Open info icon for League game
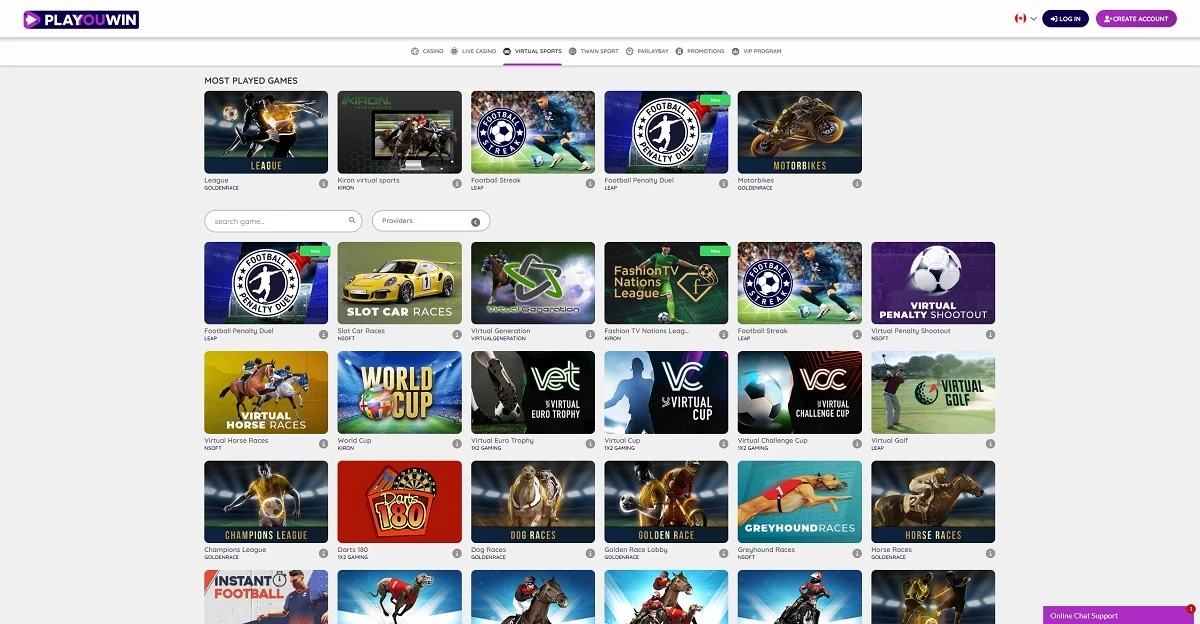Screen dimensions: 1200x624 pos(323,184)
